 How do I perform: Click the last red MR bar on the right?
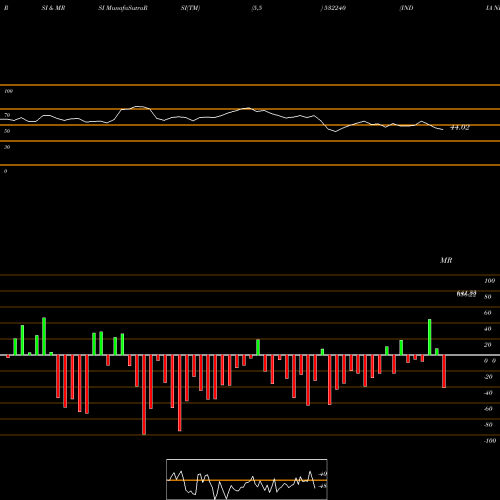(x=444, y=371)
